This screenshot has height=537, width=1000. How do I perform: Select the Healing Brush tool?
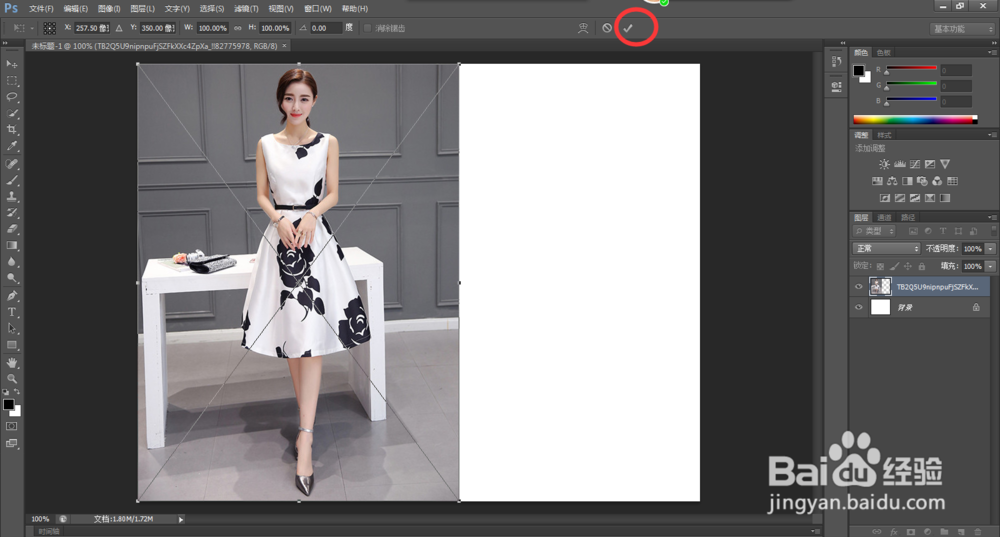[x=11, y=164]
